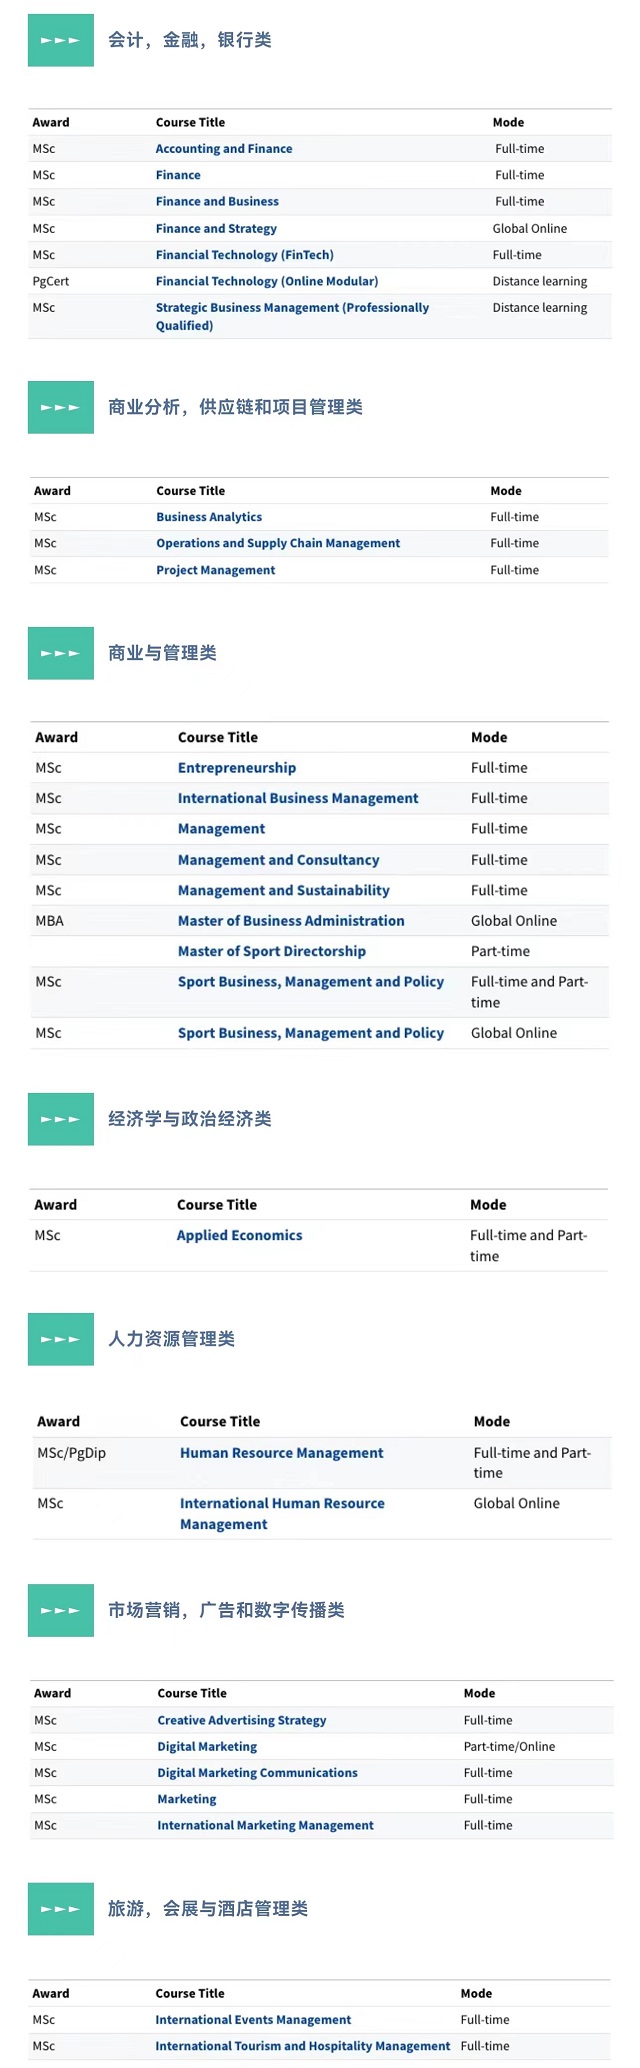The width and height of the screenshot is (640, 2068).
Task: Open Management and Sustainability course
Action: (x=284, y=890)
